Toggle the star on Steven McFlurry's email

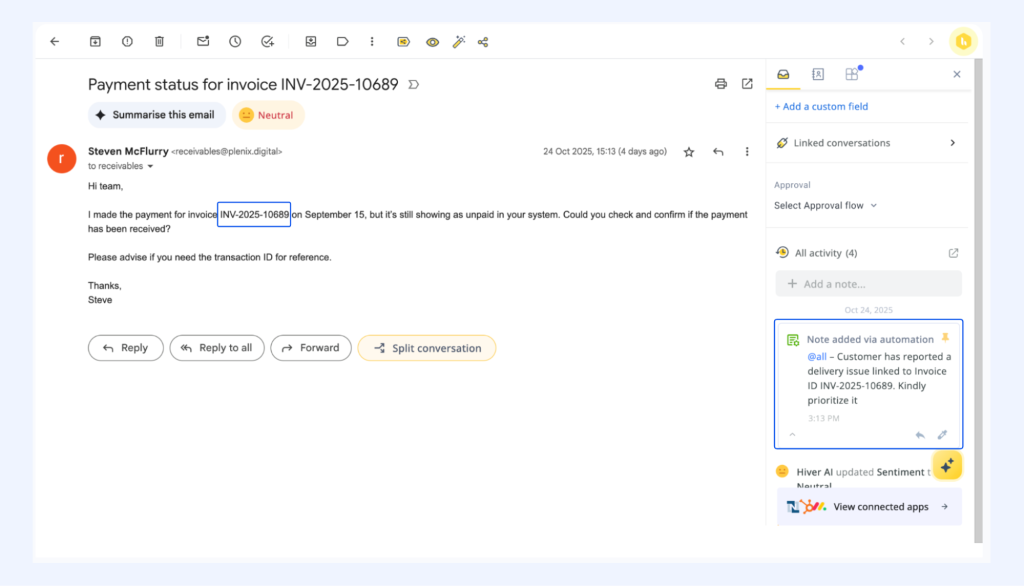click(689, 152)
